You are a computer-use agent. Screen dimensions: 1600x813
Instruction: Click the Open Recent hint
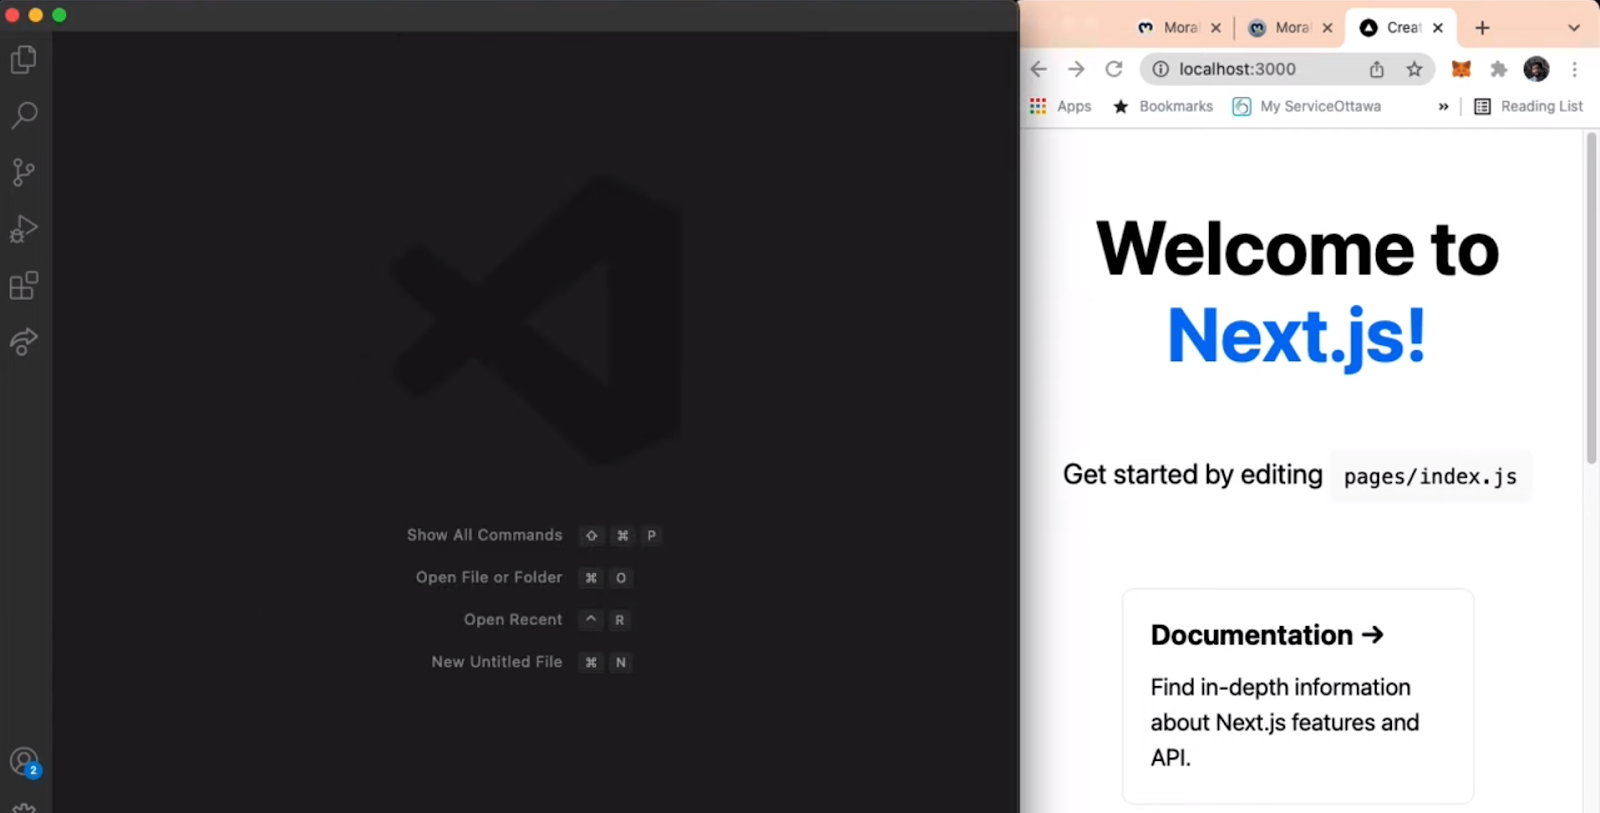coord(548,620)
